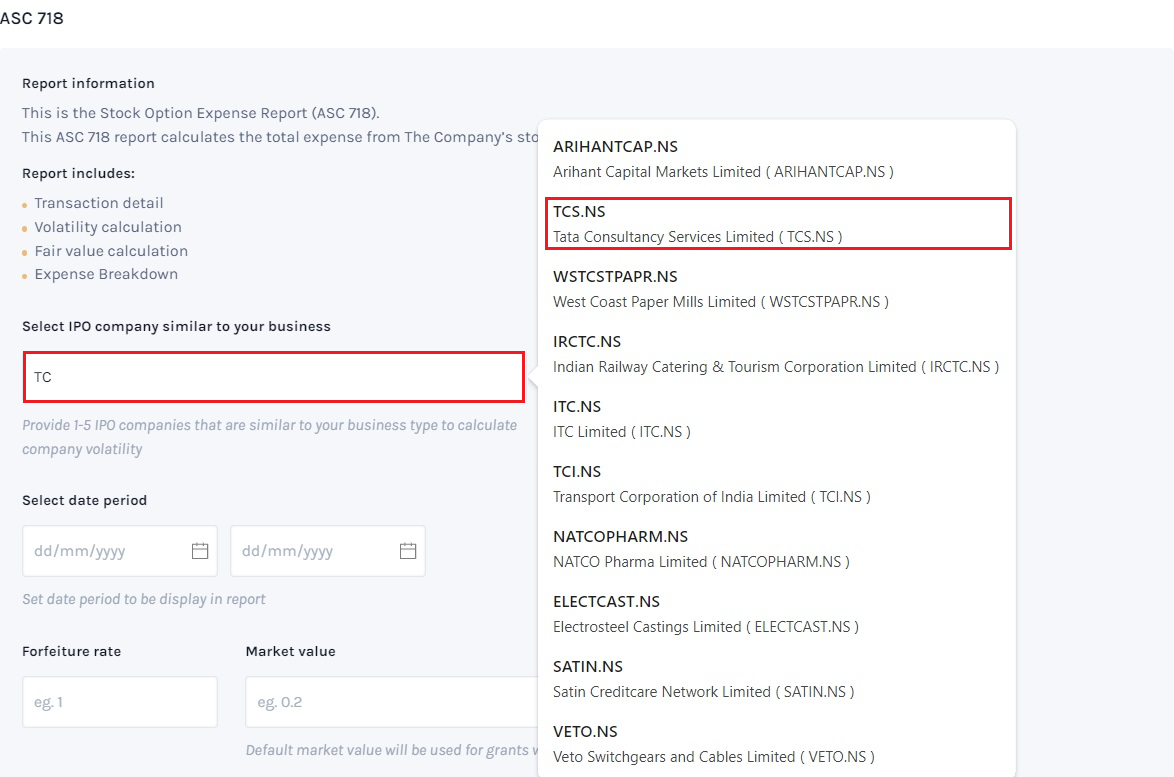Click the 'ASC 718' page heading
Screen dimensions: 1174x777
31,18
